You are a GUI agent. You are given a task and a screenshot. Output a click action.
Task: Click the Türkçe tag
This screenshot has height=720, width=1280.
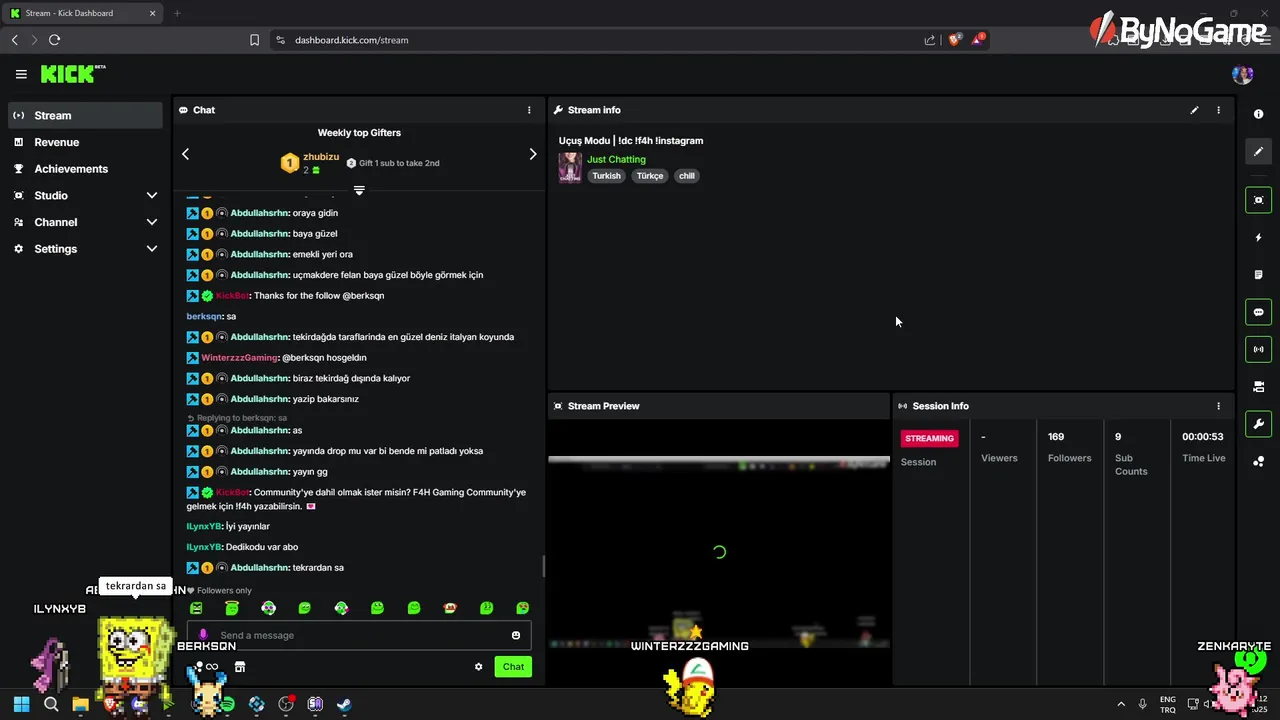pos(650,176)
